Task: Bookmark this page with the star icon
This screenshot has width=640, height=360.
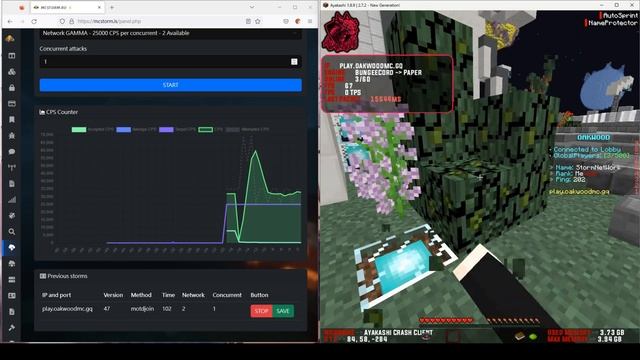Action: [258, 21]
